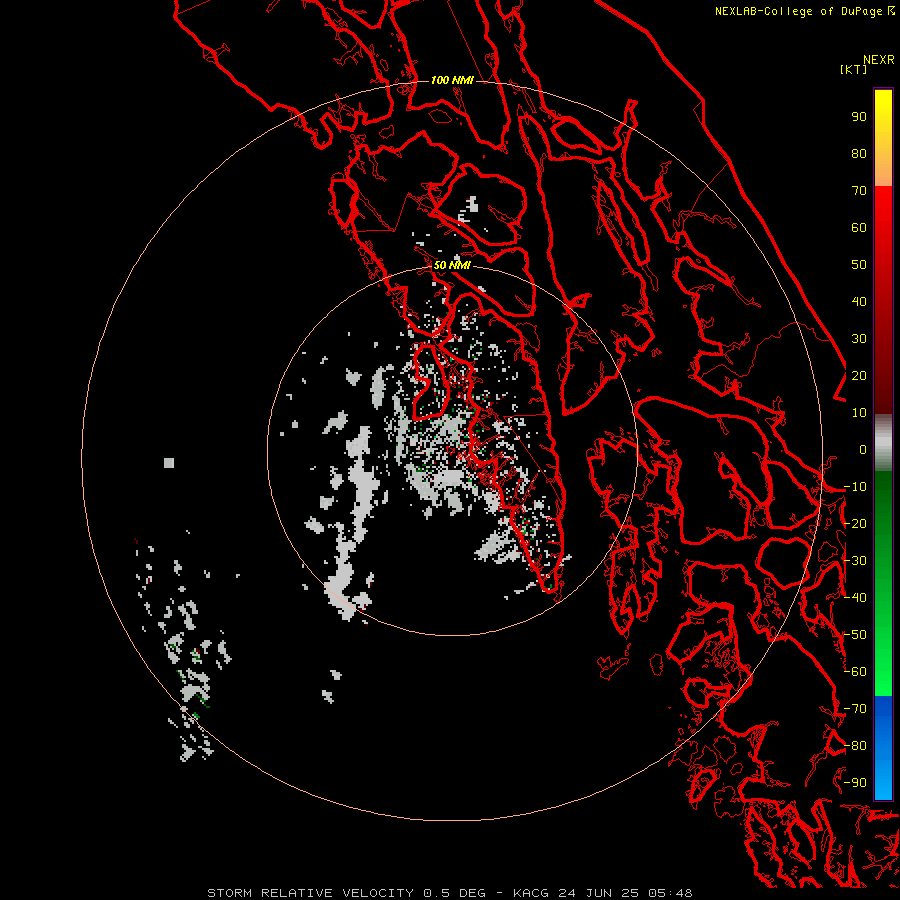The image size is (900, 900).
Task: Click the 100 NMI range ring label
Action: [452, 80]
